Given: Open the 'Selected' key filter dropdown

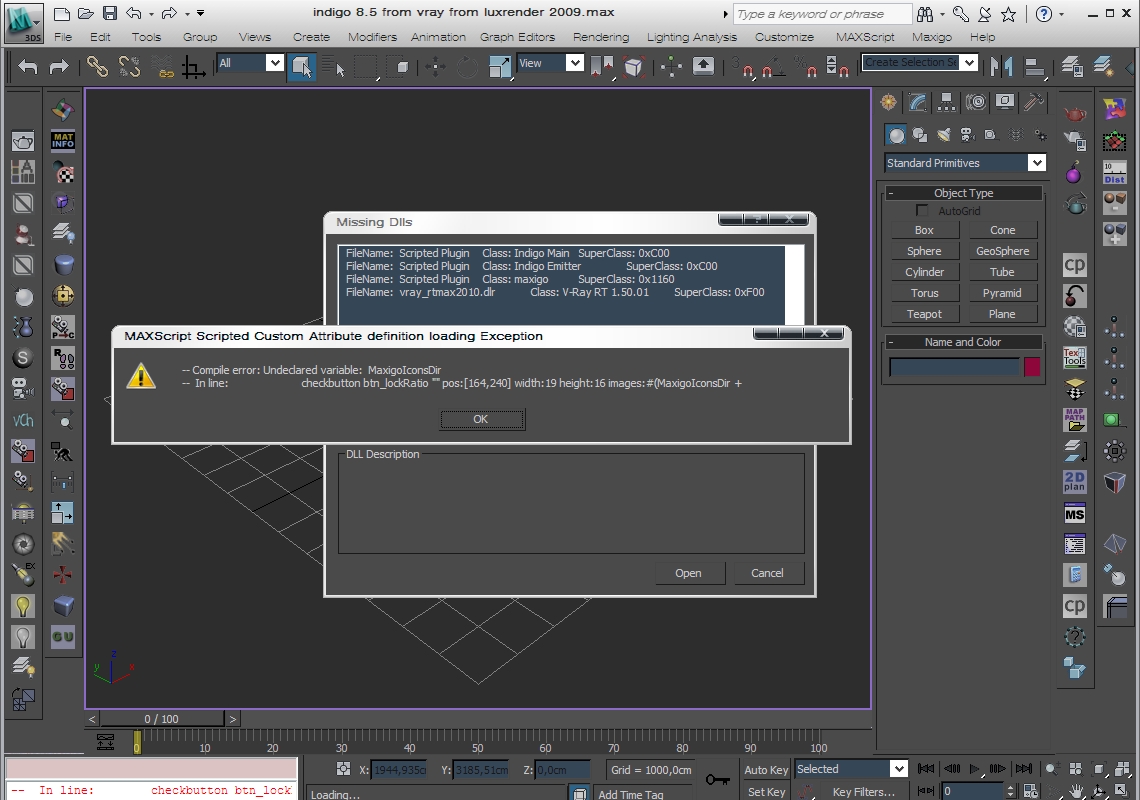Looking at the screenshot, I should (x=899, y=769).
